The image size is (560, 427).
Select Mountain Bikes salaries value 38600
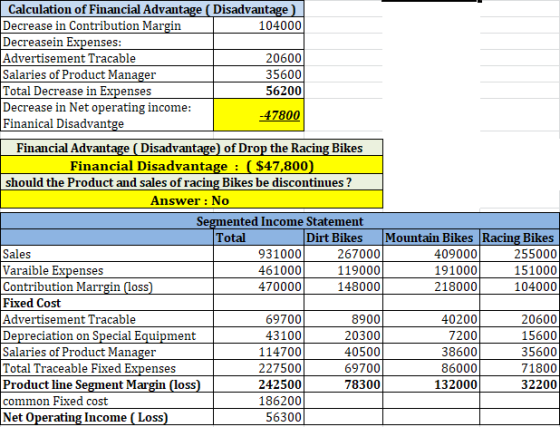click(x=431, y=352)
